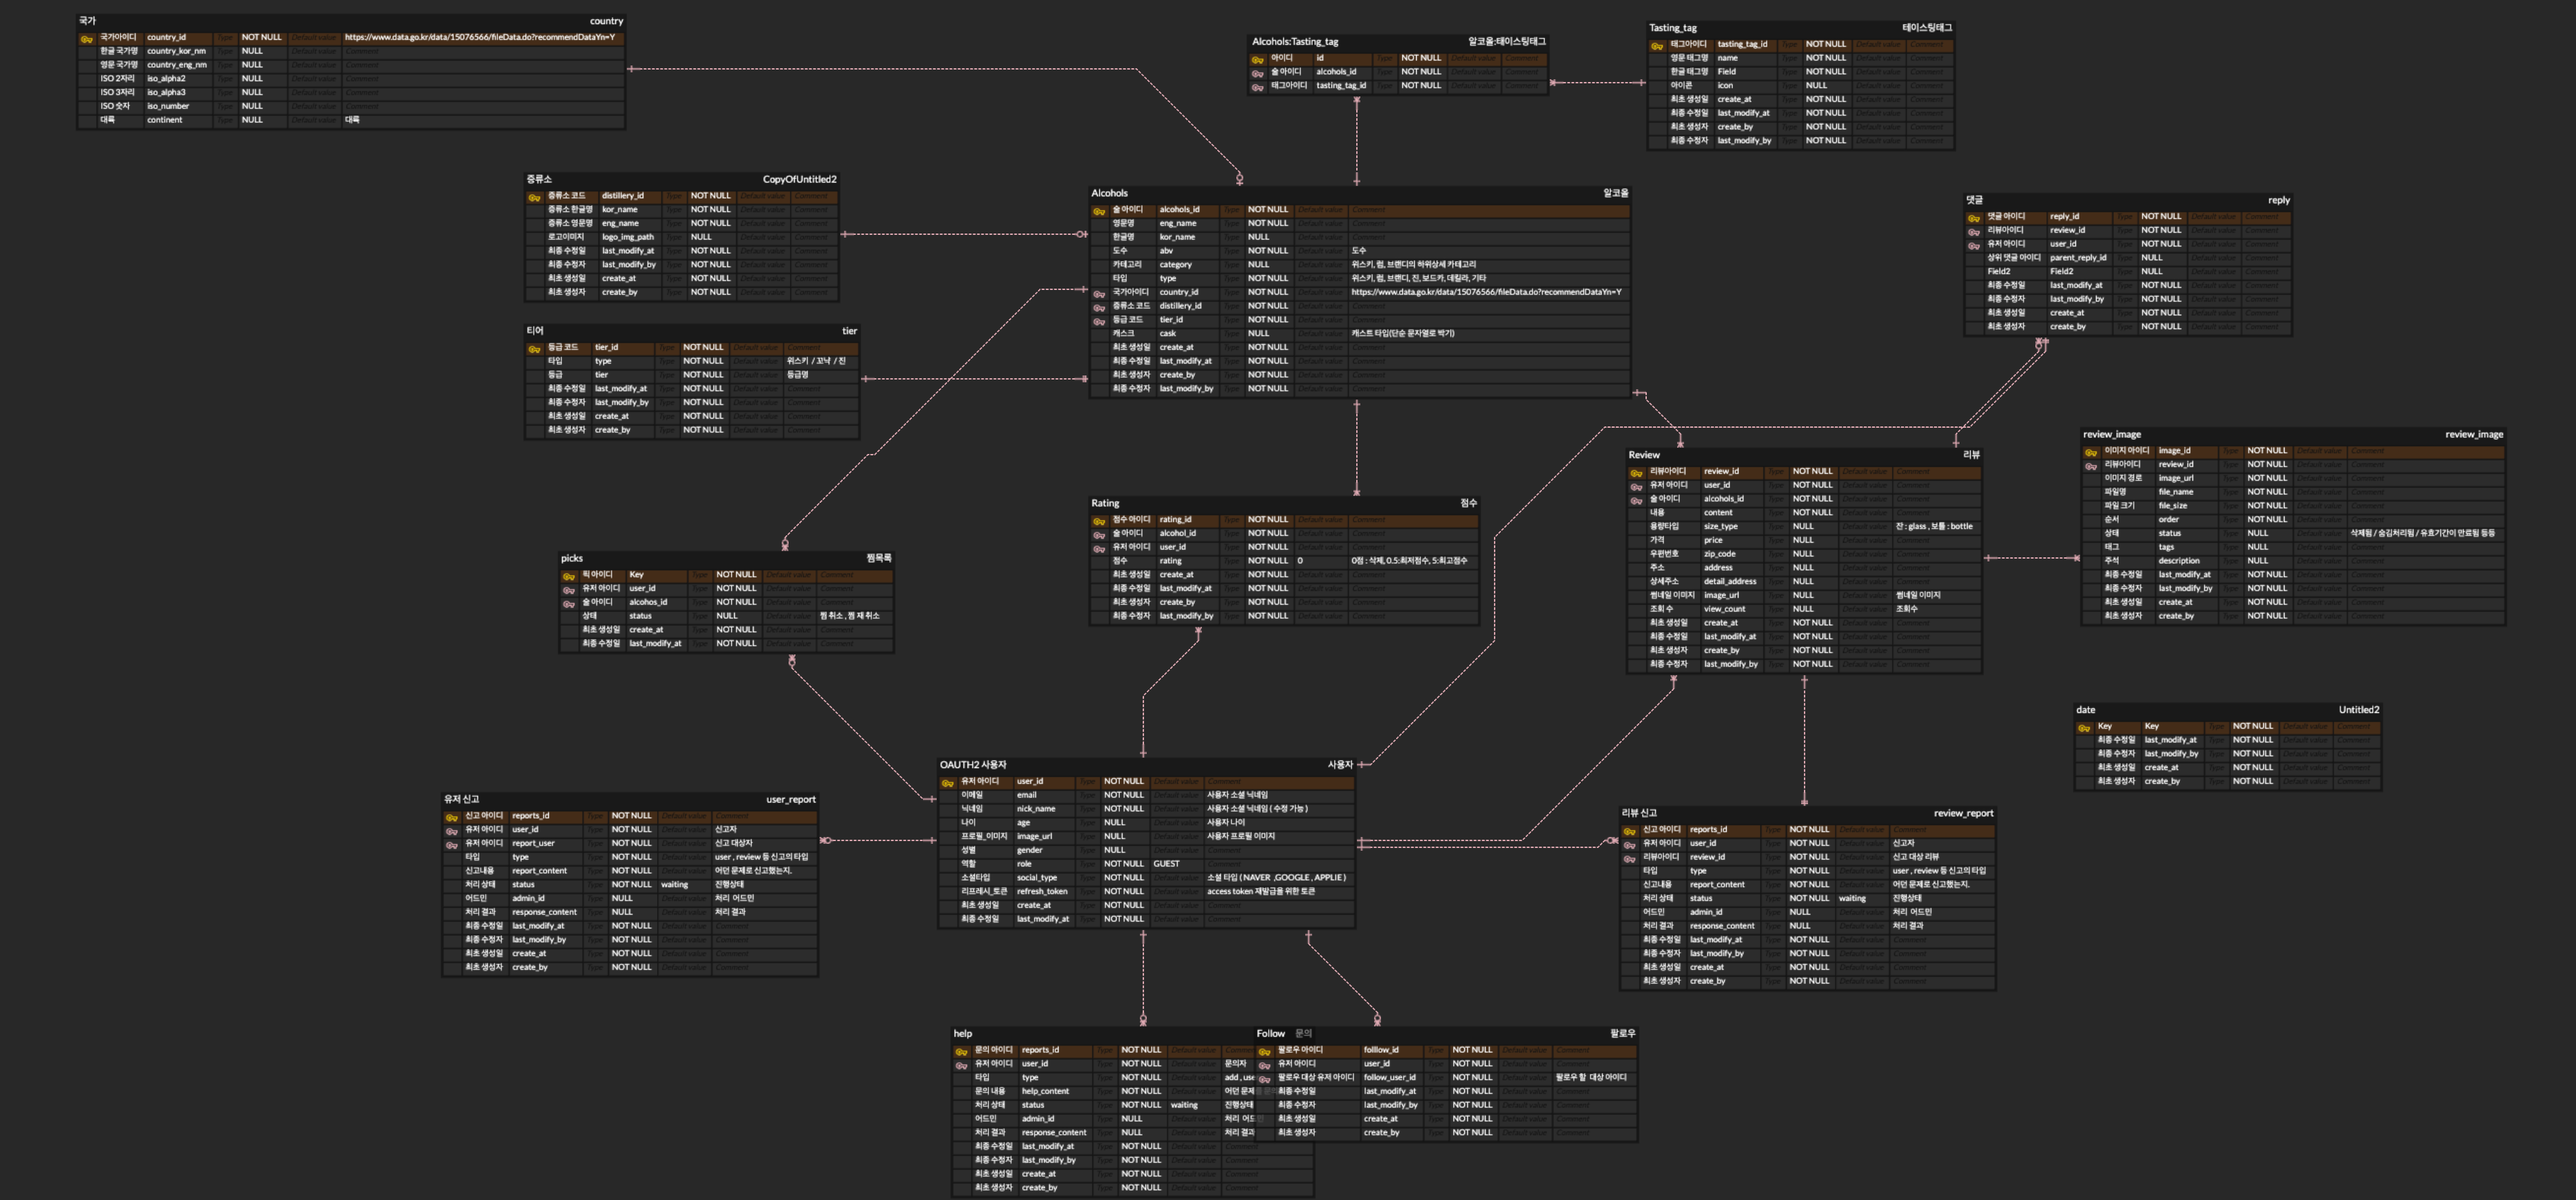Screen dimensions: 2576x1200
Task: Click the key icon of tasting_tag_id in Tasting_tag
Action: (x=1657, y=45)
